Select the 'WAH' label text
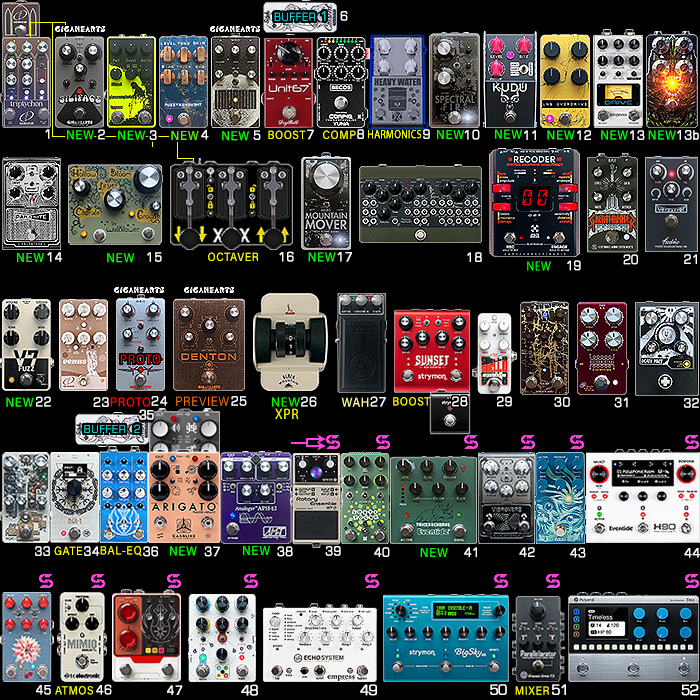Image resolution: width=700 pixels, height=700 pixels. point(355,402)
